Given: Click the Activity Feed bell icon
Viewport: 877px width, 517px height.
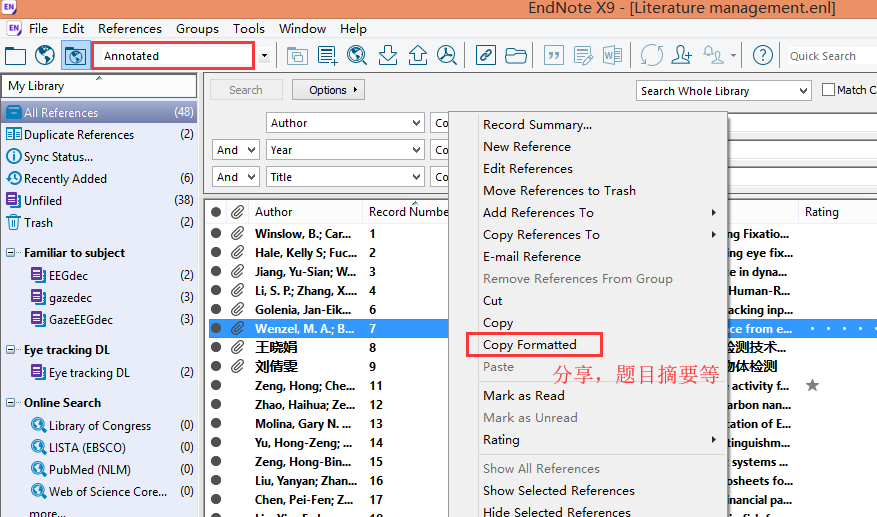Looking at the screenshot, I should click(x=713, y=55).
